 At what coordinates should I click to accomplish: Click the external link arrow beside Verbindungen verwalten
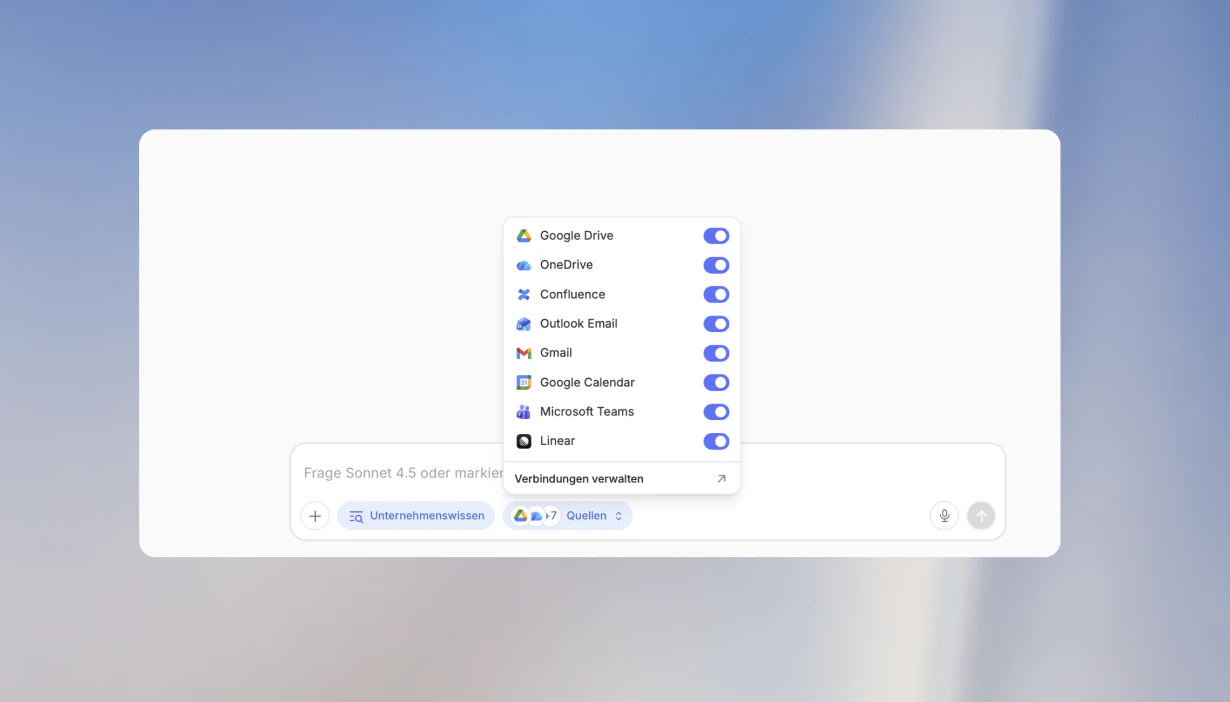coord(722,479)
